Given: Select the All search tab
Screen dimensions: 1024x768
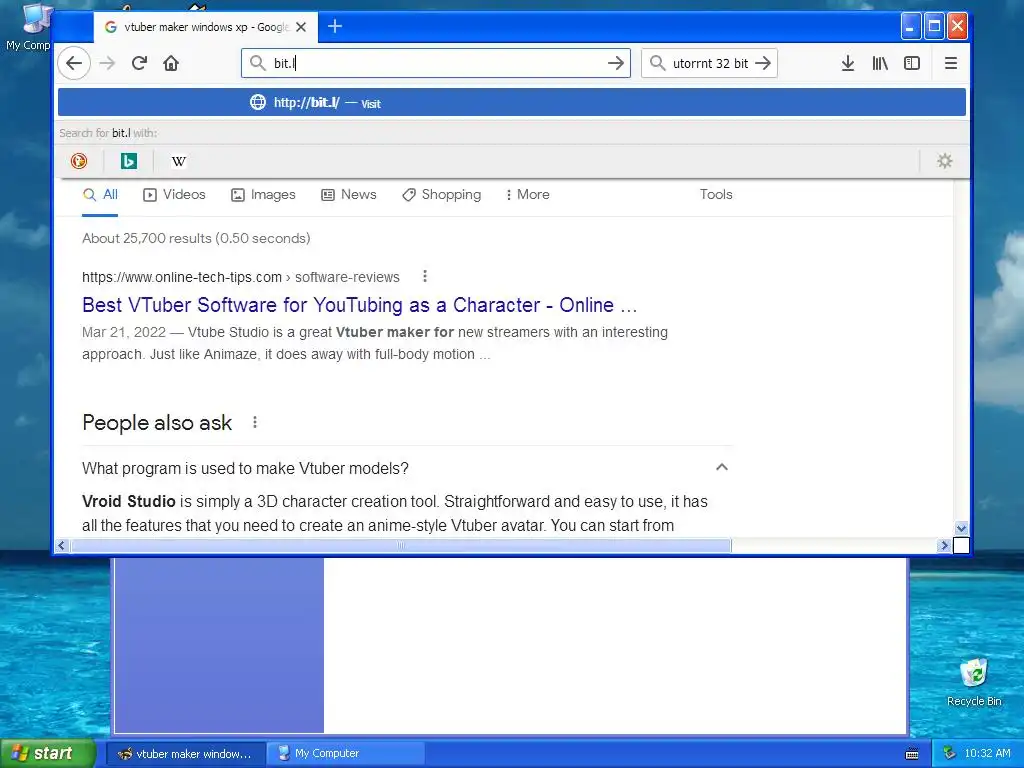Looking at the screenshot, I should pos(101,195).
